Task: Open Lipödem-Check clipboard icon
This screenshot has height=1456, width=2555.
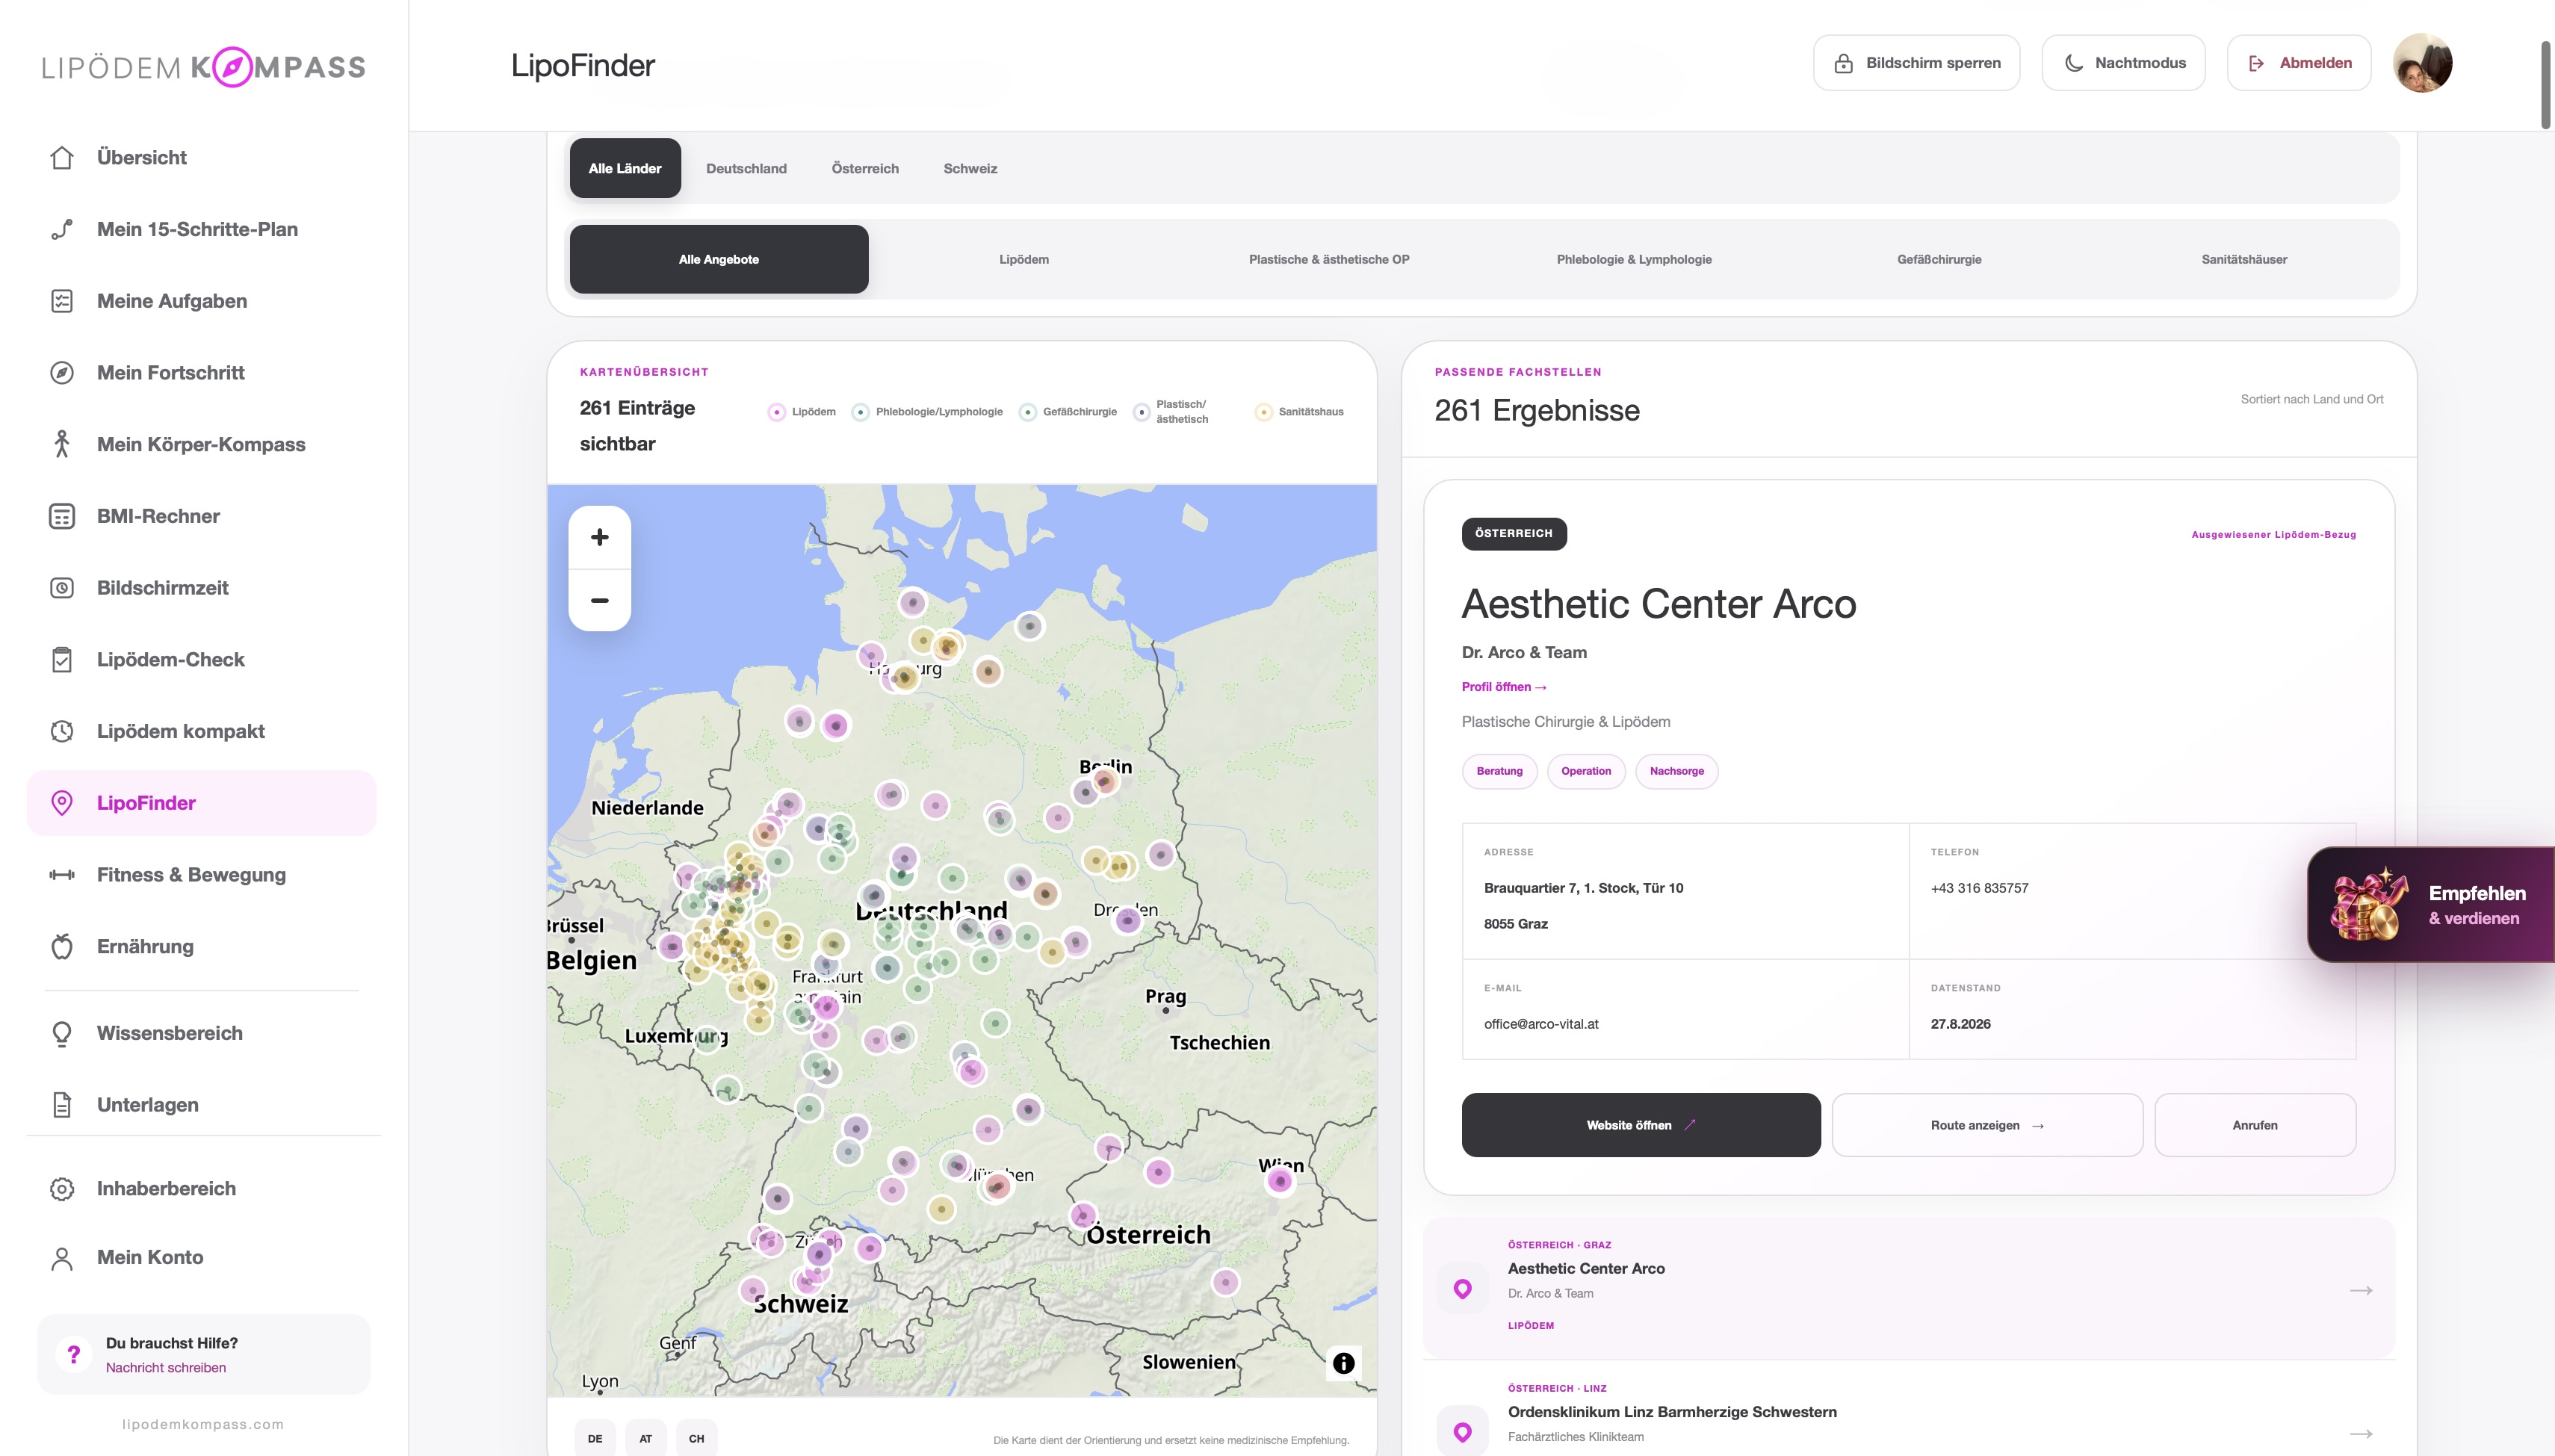Action: pyautogui.click(x=62, y=660)
